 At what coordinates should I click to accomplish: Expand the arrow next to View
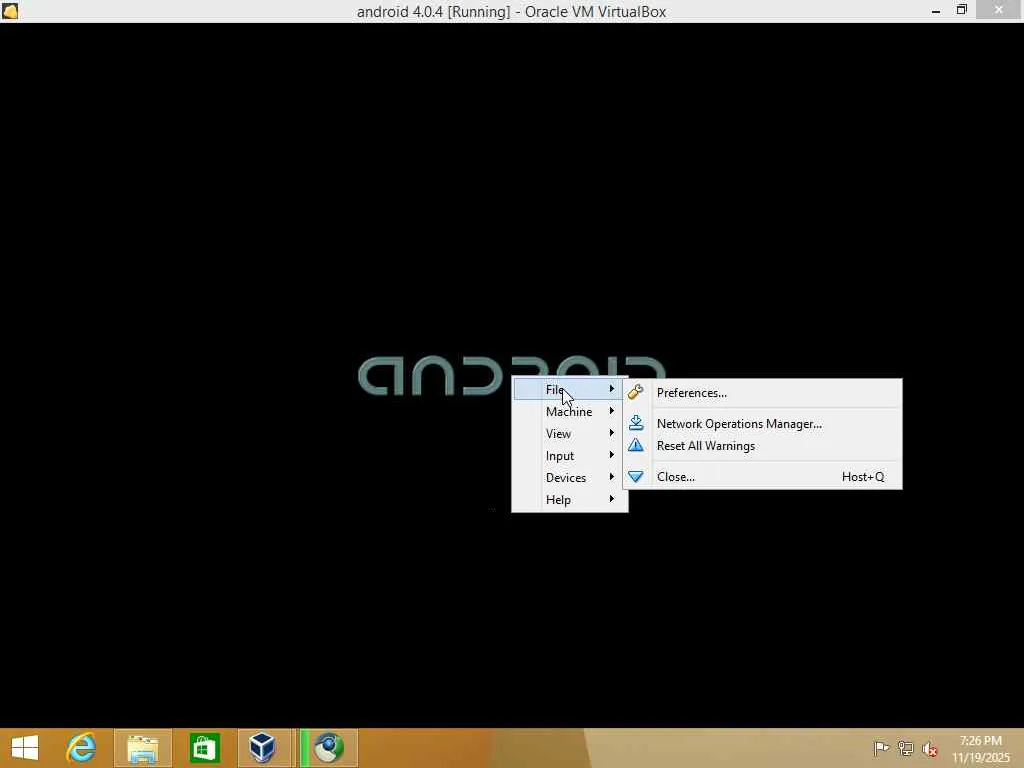[x=612, y=433]
